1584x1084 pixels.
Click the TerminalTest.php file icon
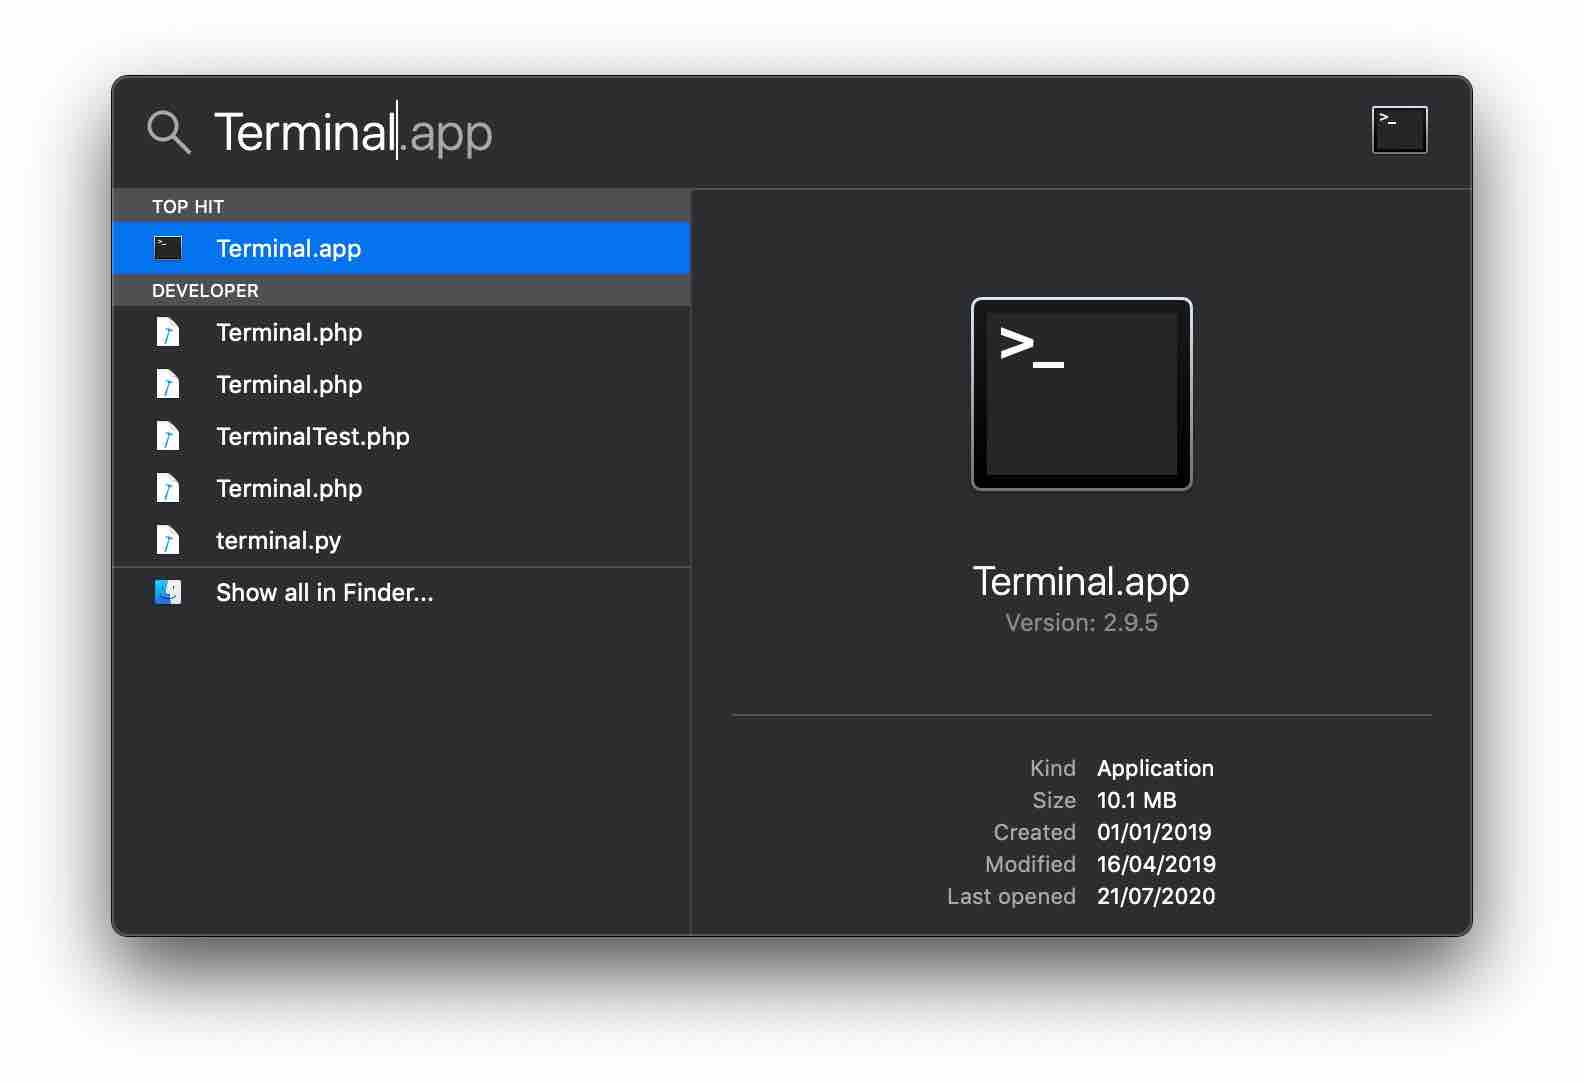(168, 436)
